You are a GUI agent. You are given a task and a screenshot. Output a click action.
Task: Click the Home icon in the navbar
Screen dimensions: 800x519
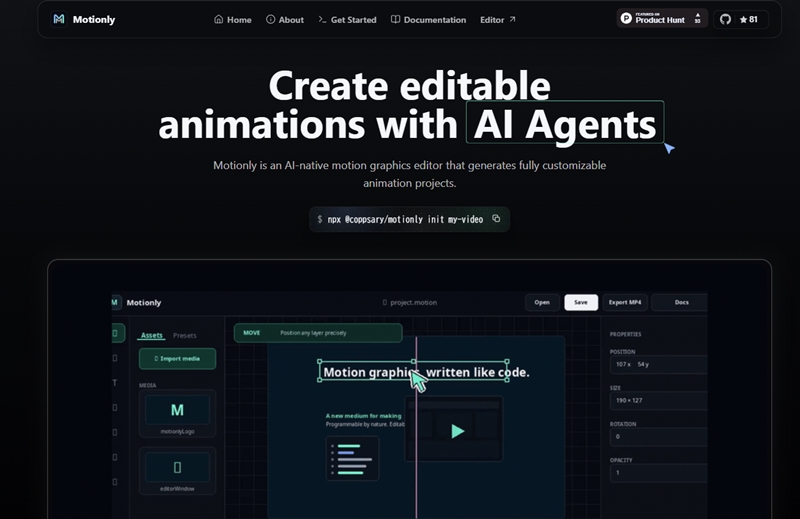[218, 19]
